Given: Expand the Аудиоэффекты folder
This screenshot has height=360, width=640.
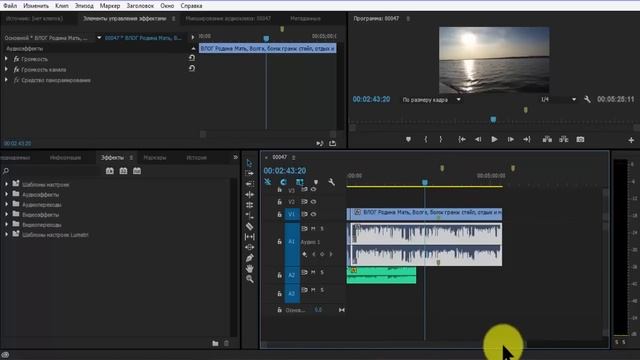Looking at the screenshot, I should pos(6,194).
